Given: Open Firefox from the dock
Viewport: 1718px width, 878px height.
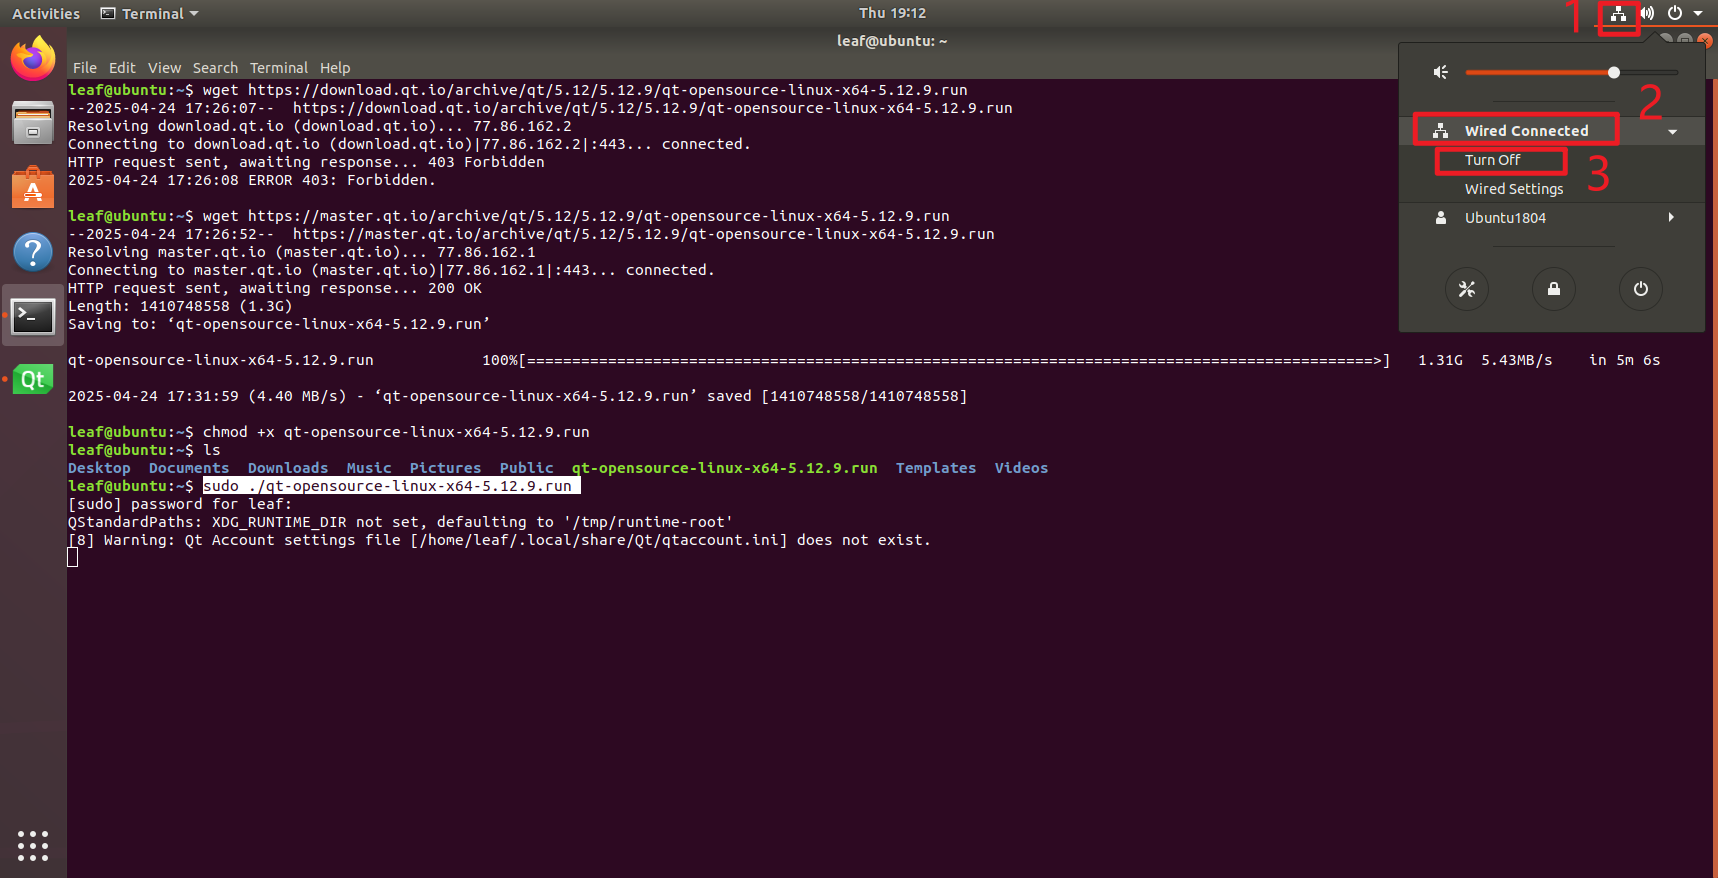Looking at the screenshot, I should click(33, 58).
